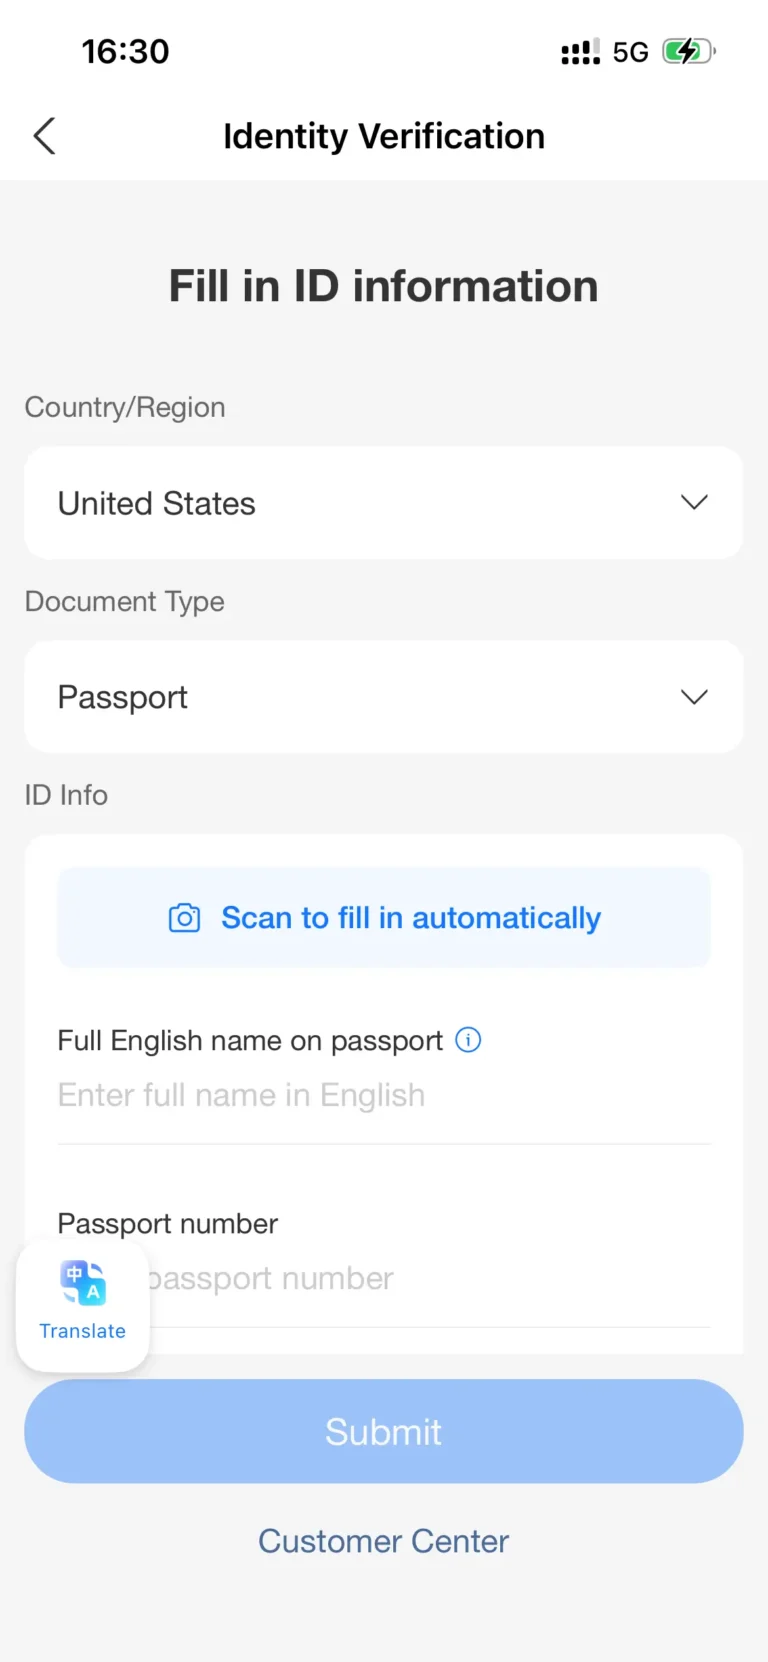Open the Document Type dropdown
Image resolution: width=768 pixels, height=1662 pixels.
click(384, 697)
